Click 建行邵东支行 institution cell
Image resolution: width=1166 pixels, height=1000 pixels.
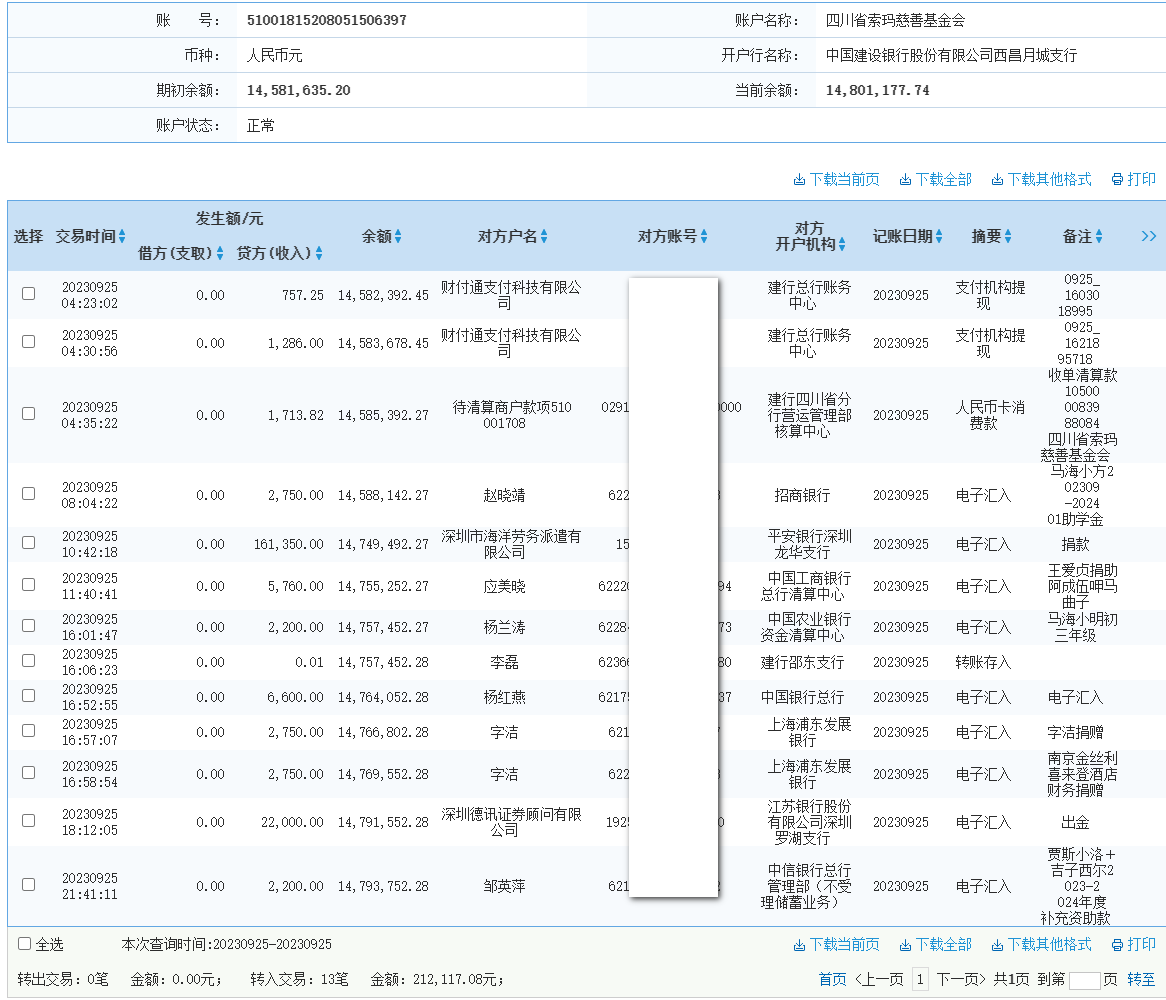802,662
